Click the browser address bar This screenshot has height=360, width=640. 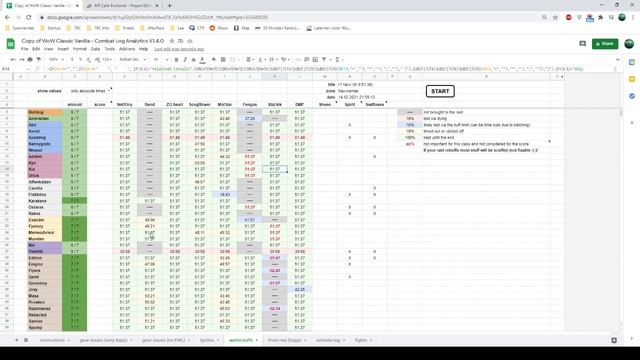[x=286, y=18]
